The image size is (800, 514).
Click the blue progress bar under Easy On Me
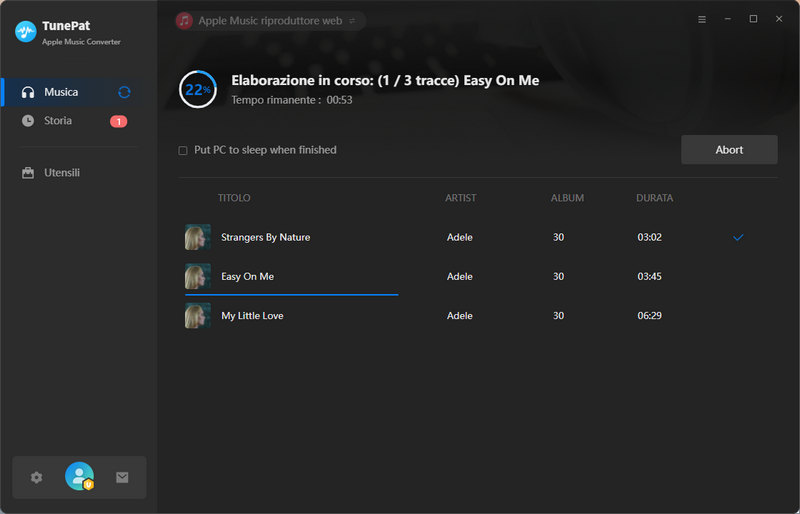(x=291, y=295)
